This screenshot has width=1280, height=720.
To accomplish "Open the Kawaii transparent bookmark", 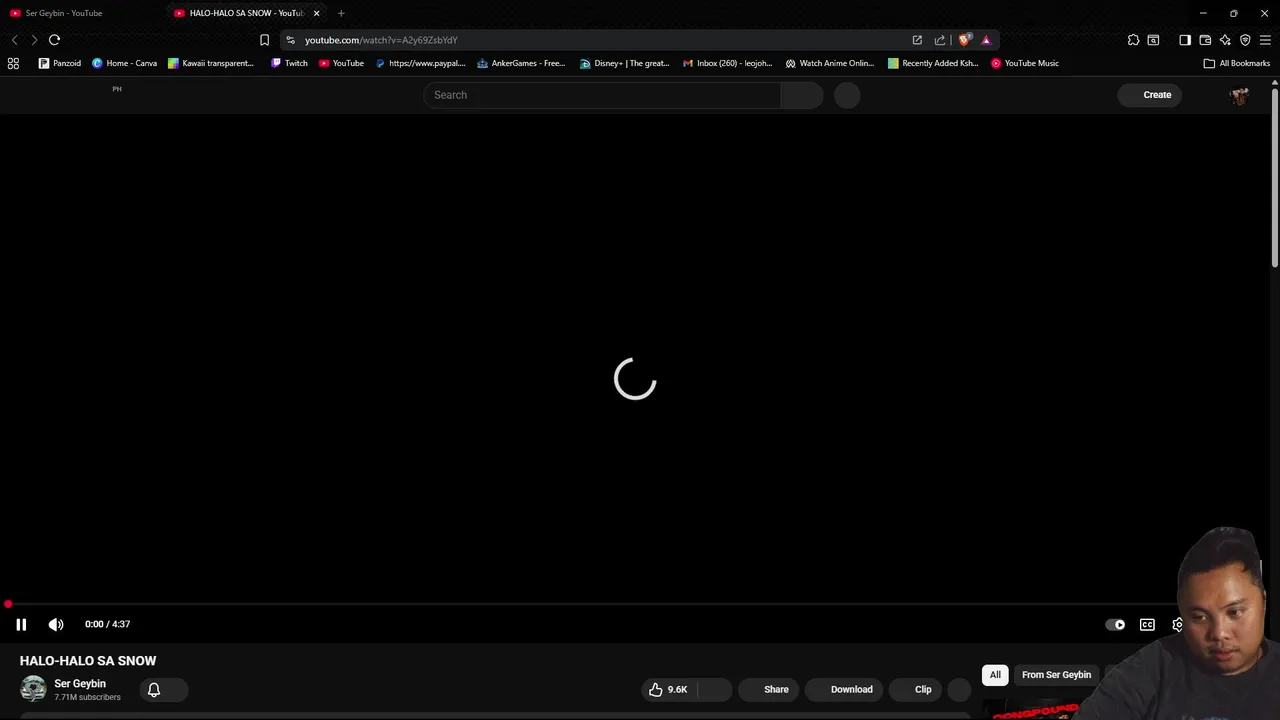I will click(x=210, y=63).
